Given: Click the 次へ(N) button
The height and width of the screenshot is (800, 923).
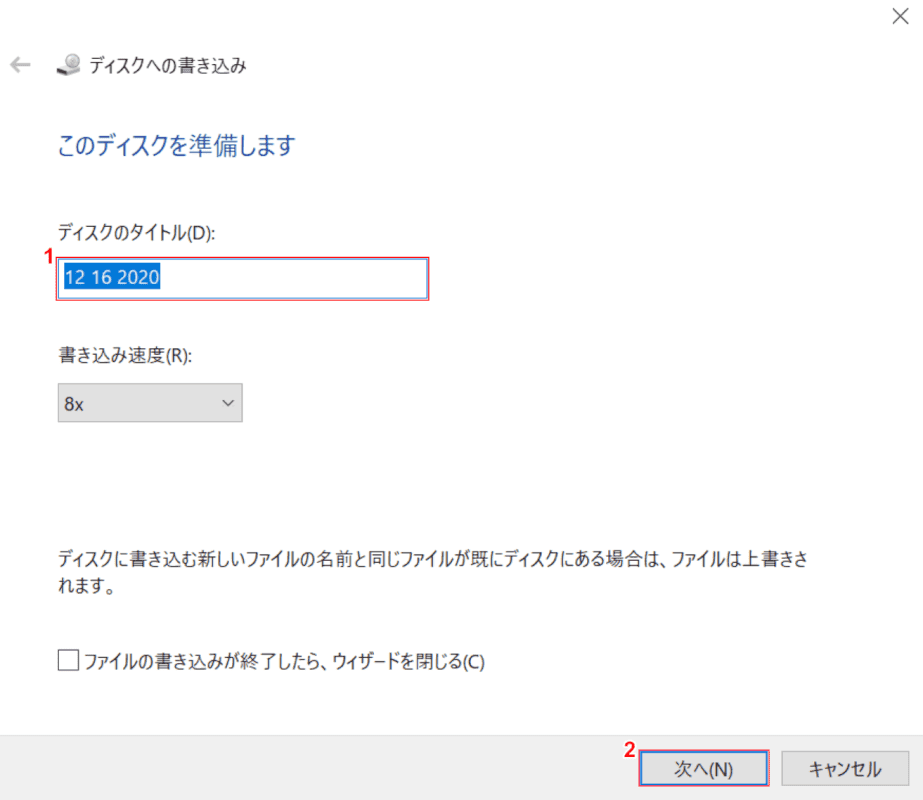Looking at the screenshot, I should click(703, 768).
